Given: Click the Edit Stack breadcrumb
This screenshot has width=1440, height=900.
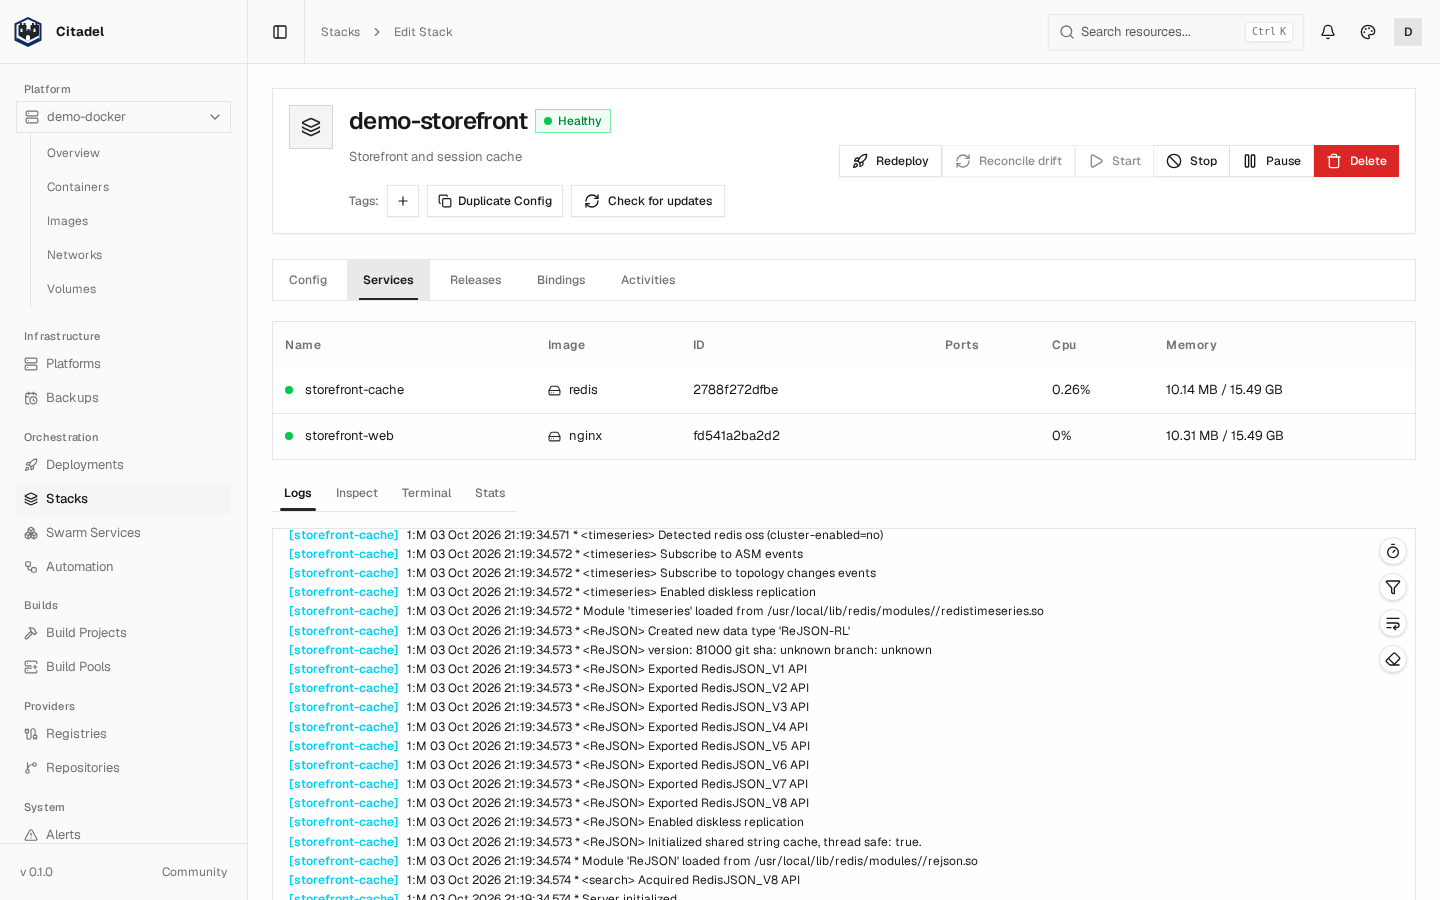Looking at the screenshot, I should coord(423,32).
